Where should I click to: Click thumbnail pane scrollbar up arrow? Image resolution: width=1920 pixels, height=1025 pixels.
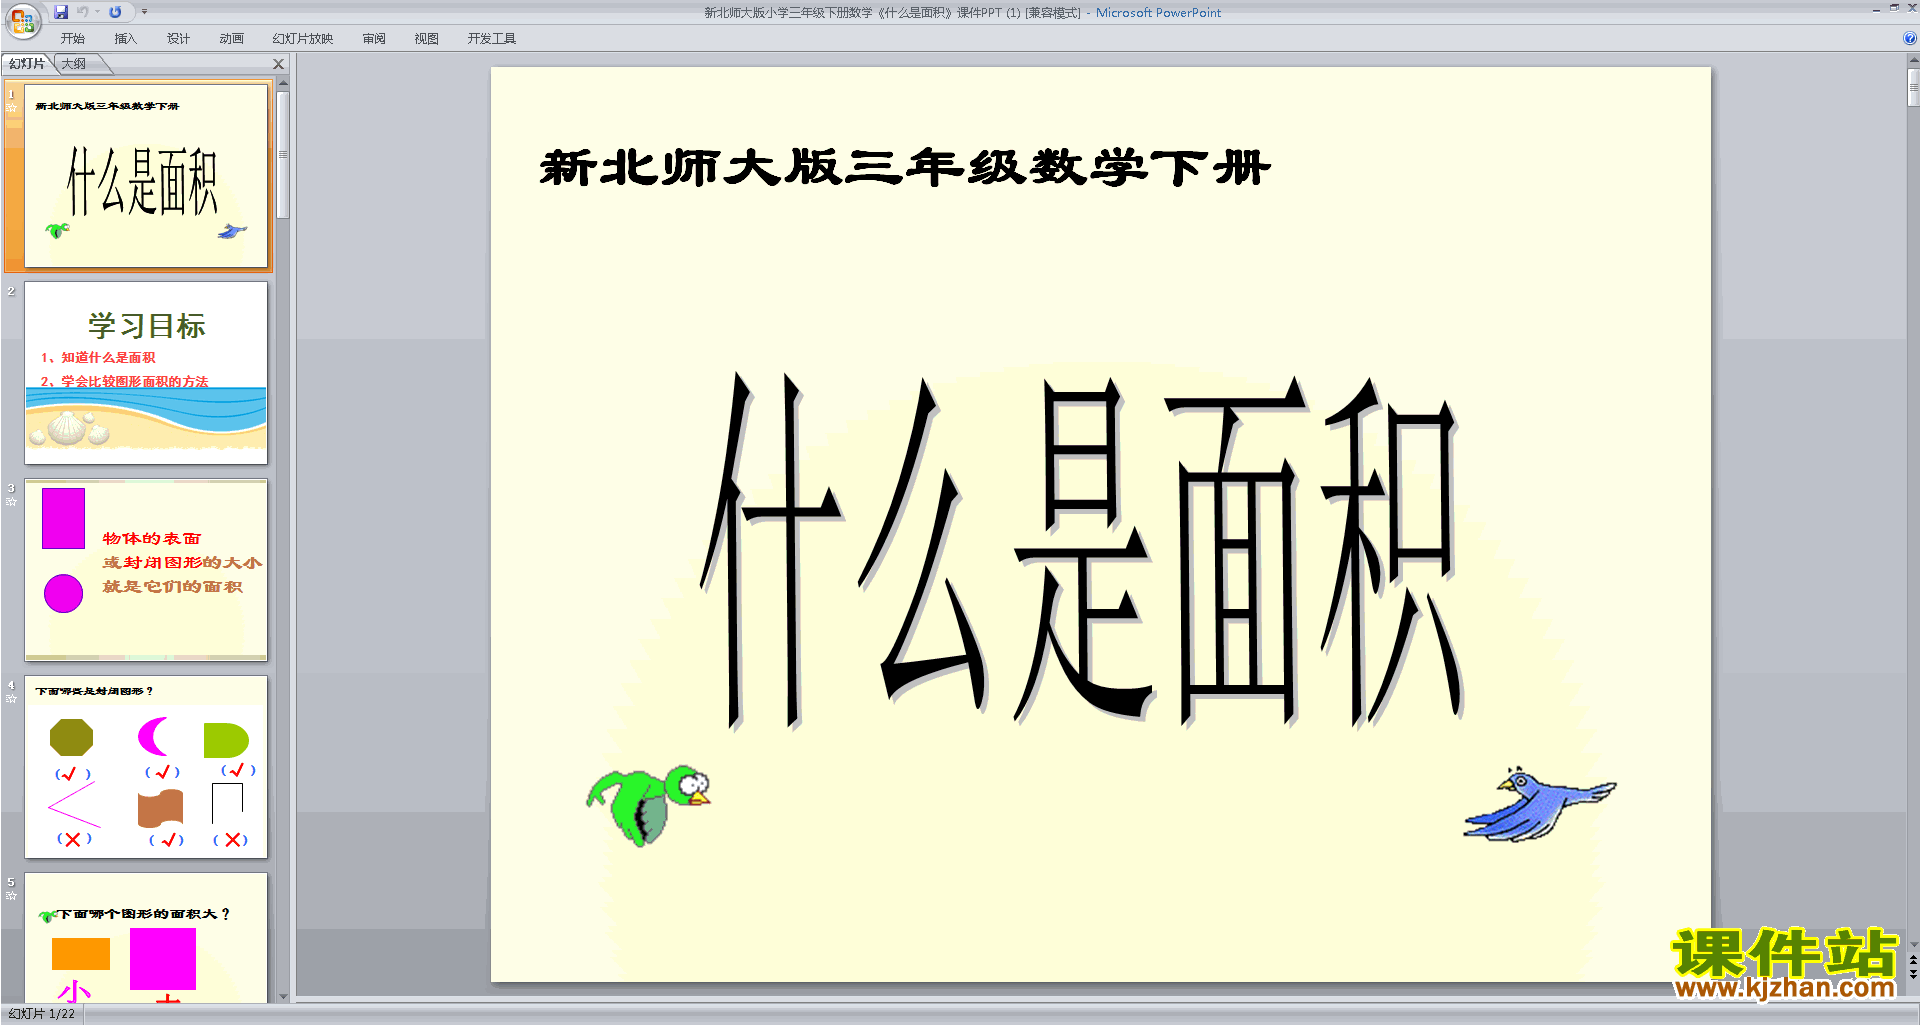click(283, 84)
